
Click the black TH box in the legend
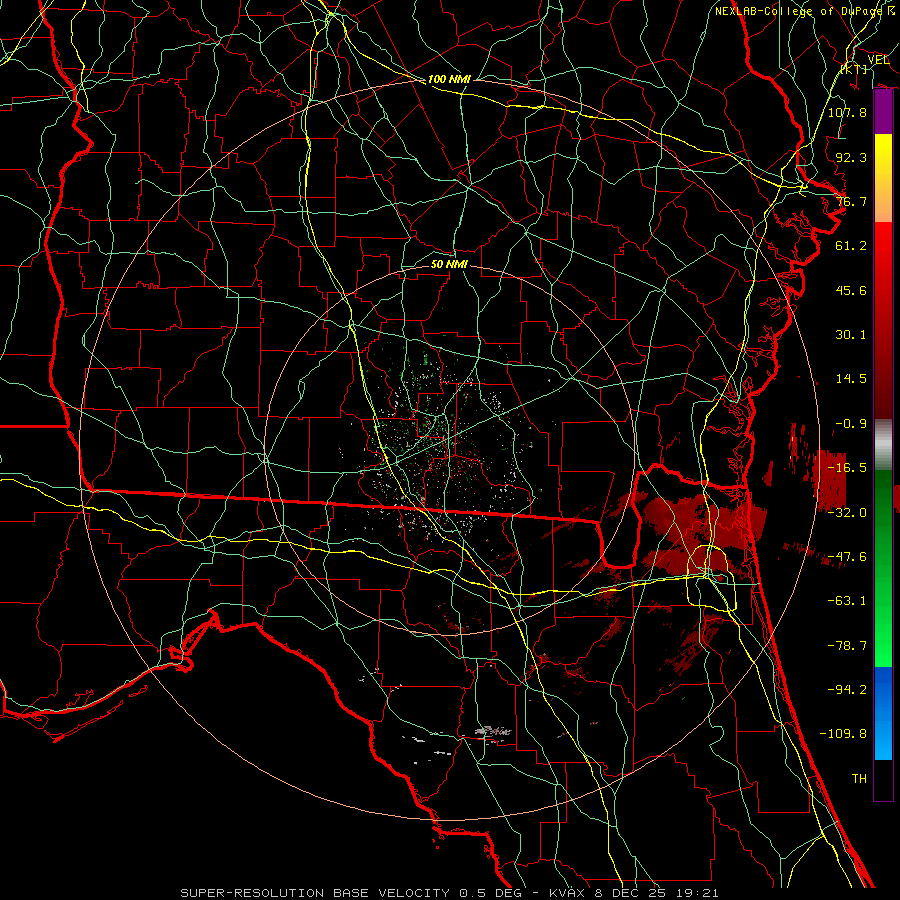coord(883,779)
